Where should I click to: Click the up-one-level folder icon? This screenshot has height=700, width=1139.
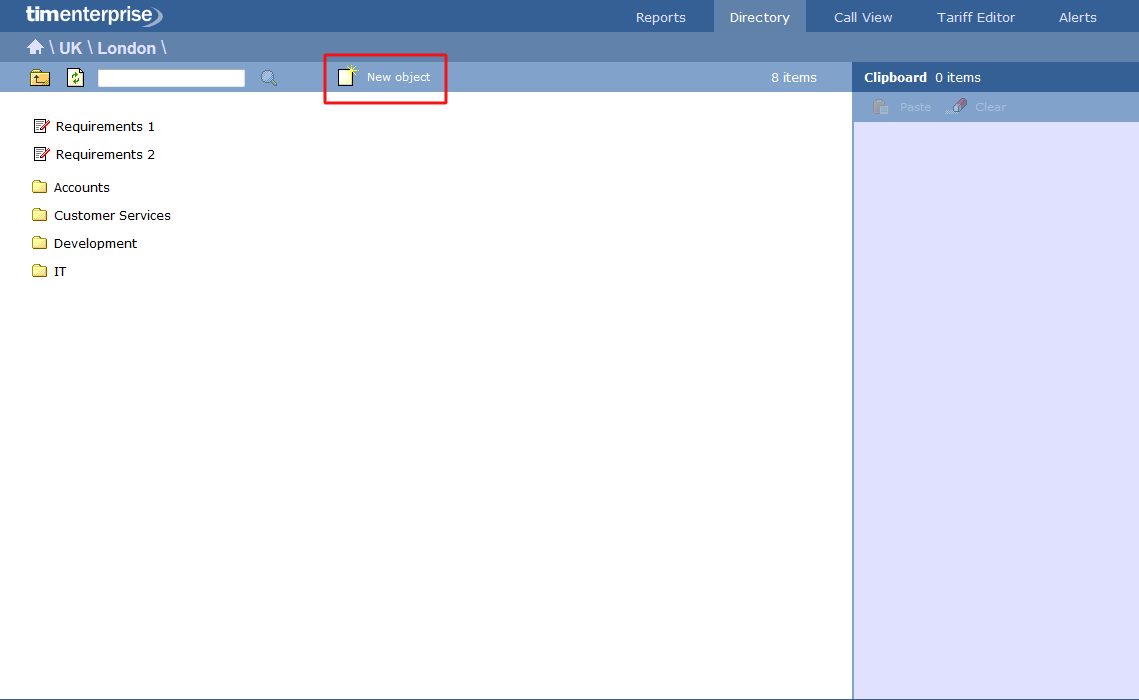click(40, 78)
